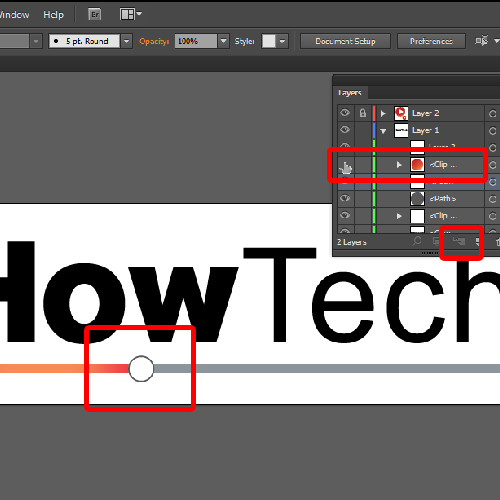This screenshot has width=500, height=500.
Task: Click the '2 Layers' status text
Action: pos(352,242)
